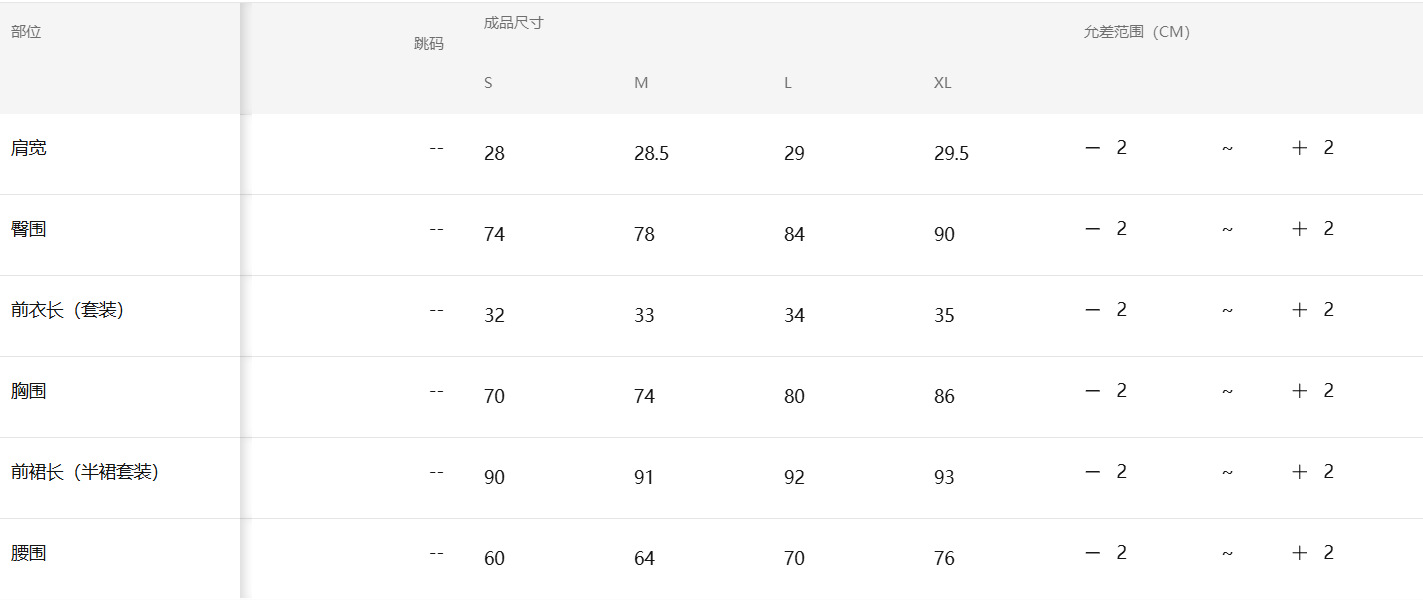The height and width of the screenshot is (612, 1423).
Task: Click the 部位 column header
Action: [26, 32]
